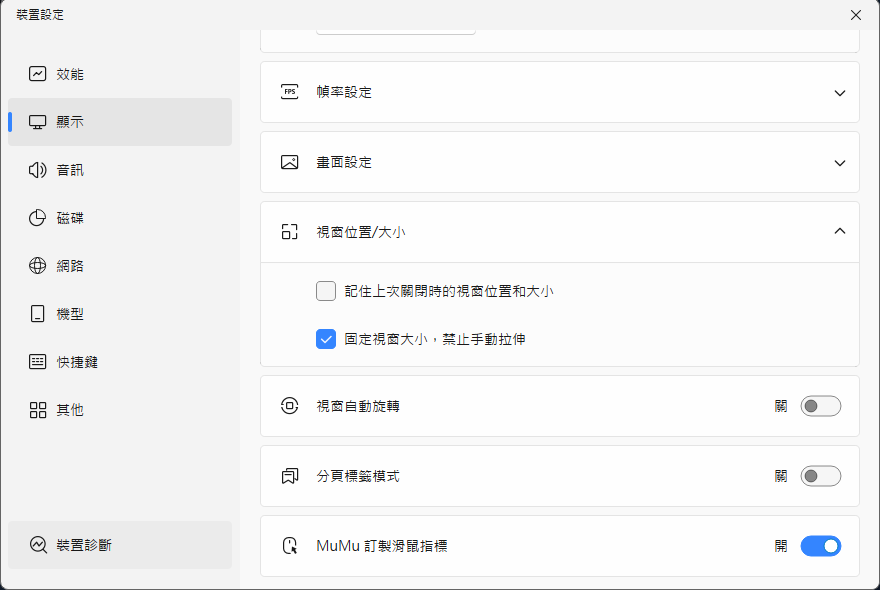
Task: Click the 快捷鍵 keyboard icon
Action: tap(38, 362)
